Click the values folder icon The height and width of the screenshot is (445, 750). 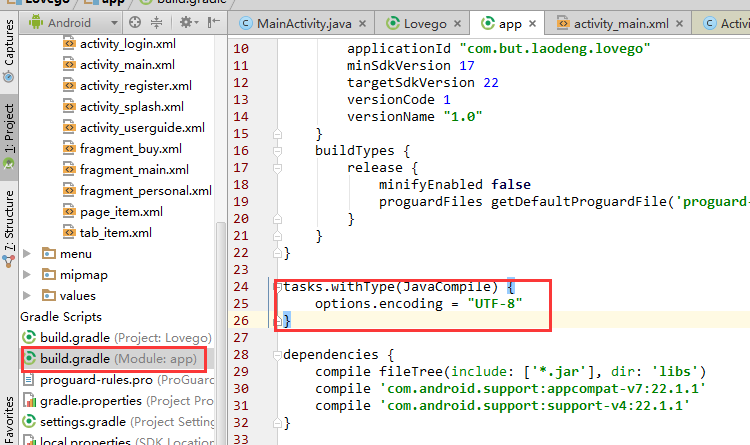click(49, 295)
